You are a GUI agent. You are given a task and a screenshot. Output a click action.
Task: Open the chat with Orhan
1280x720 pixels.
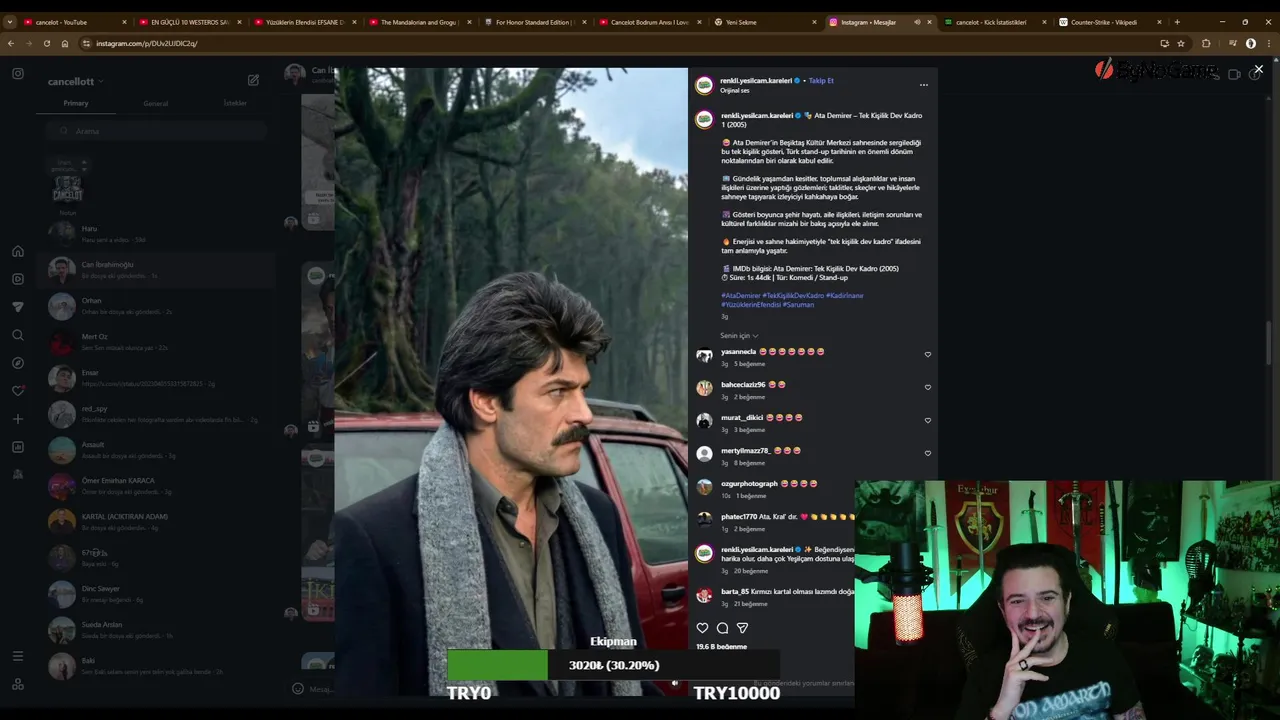tap(156, 305)
